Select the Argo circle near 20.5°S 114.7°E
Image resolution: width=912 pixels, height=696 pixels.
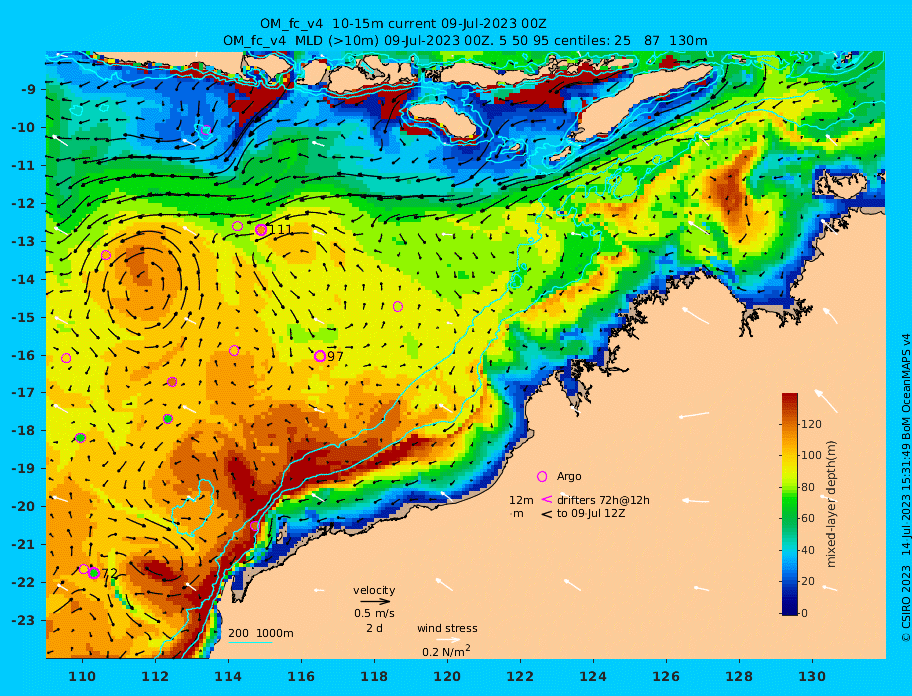254,526
